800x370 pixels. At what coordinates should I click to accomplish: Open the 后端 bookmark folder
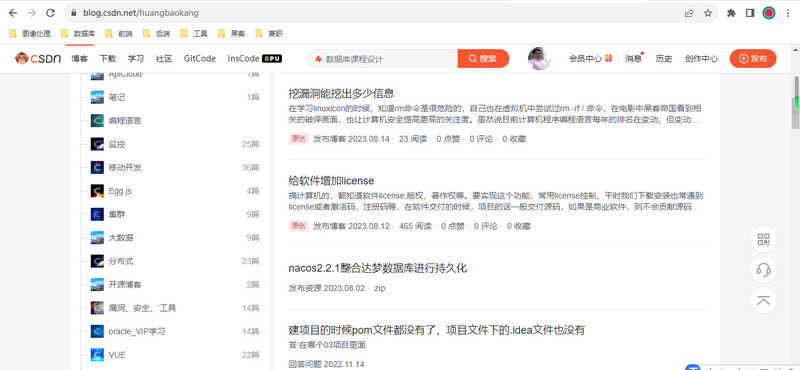click(x=157, y=34)
